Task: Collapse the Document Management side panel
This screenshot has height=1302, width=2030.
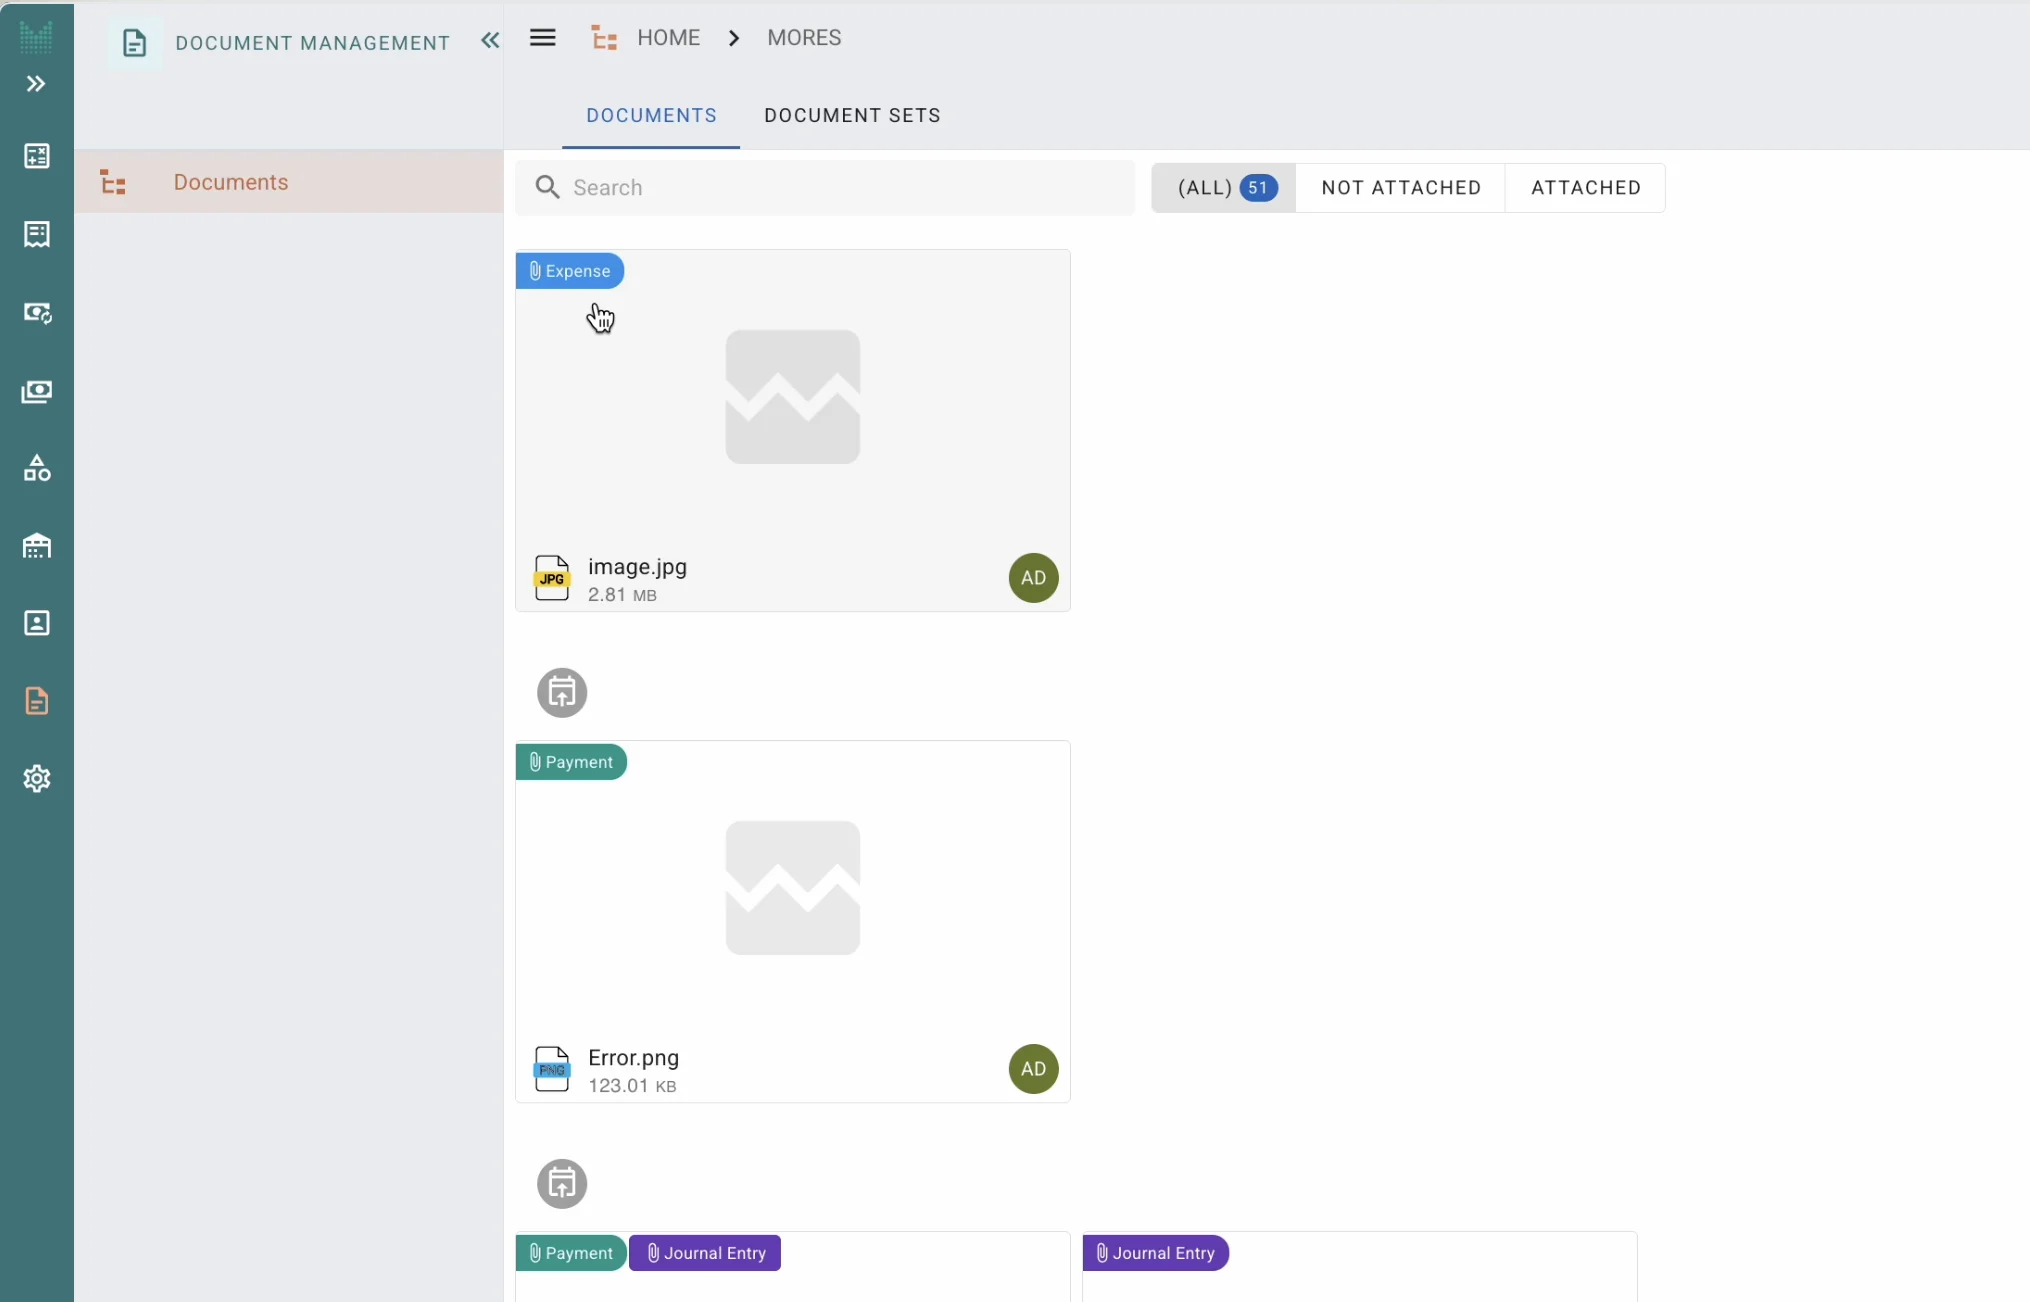Action: (x=490, y=40)
